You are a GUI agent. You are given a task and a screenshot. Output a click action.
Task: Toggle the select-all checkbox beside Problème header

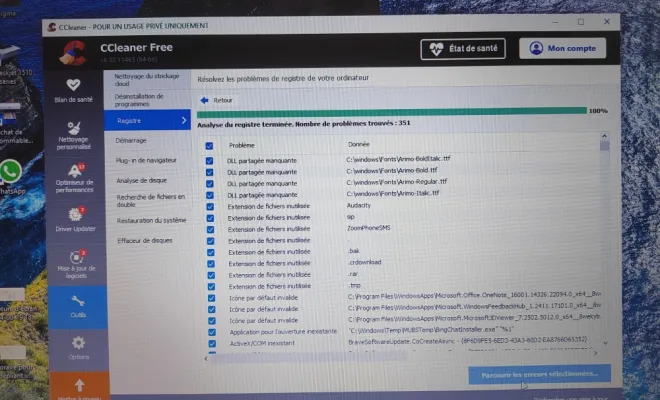[209, 146]
